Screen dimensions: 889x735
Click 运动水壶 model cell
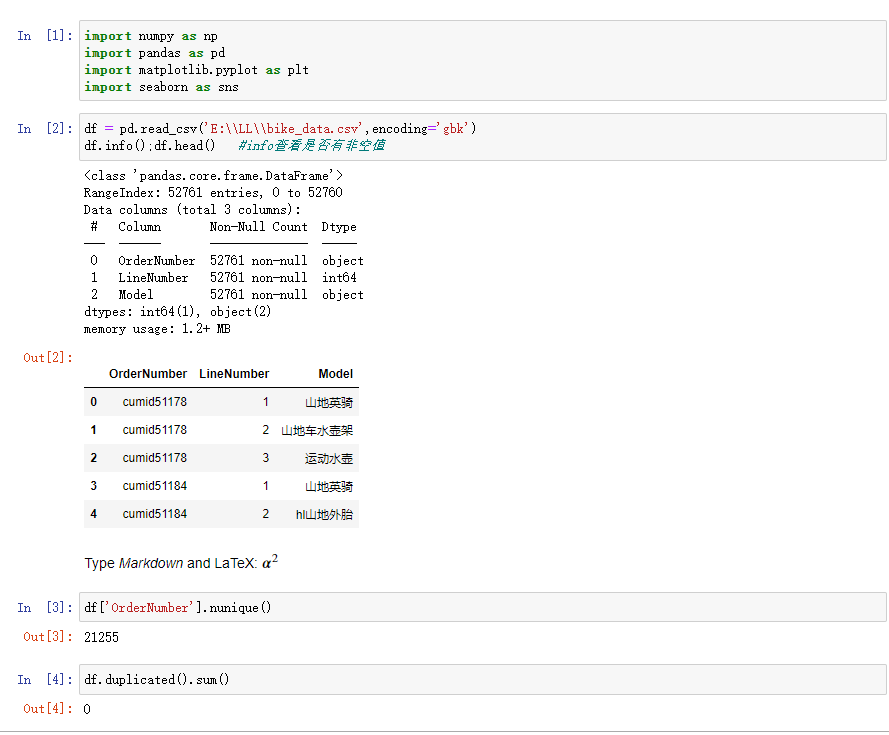tap(329, 458)
